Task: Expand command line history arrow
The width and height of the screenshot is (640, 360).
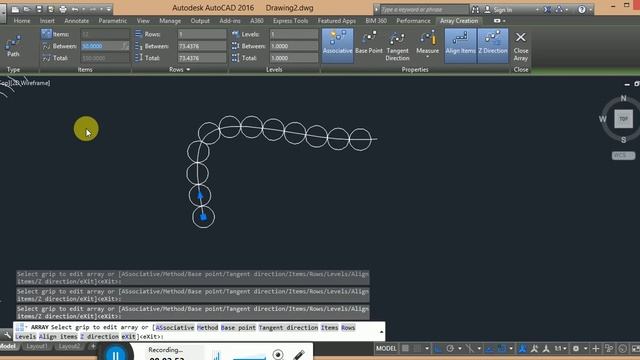Action: point(381,331)
